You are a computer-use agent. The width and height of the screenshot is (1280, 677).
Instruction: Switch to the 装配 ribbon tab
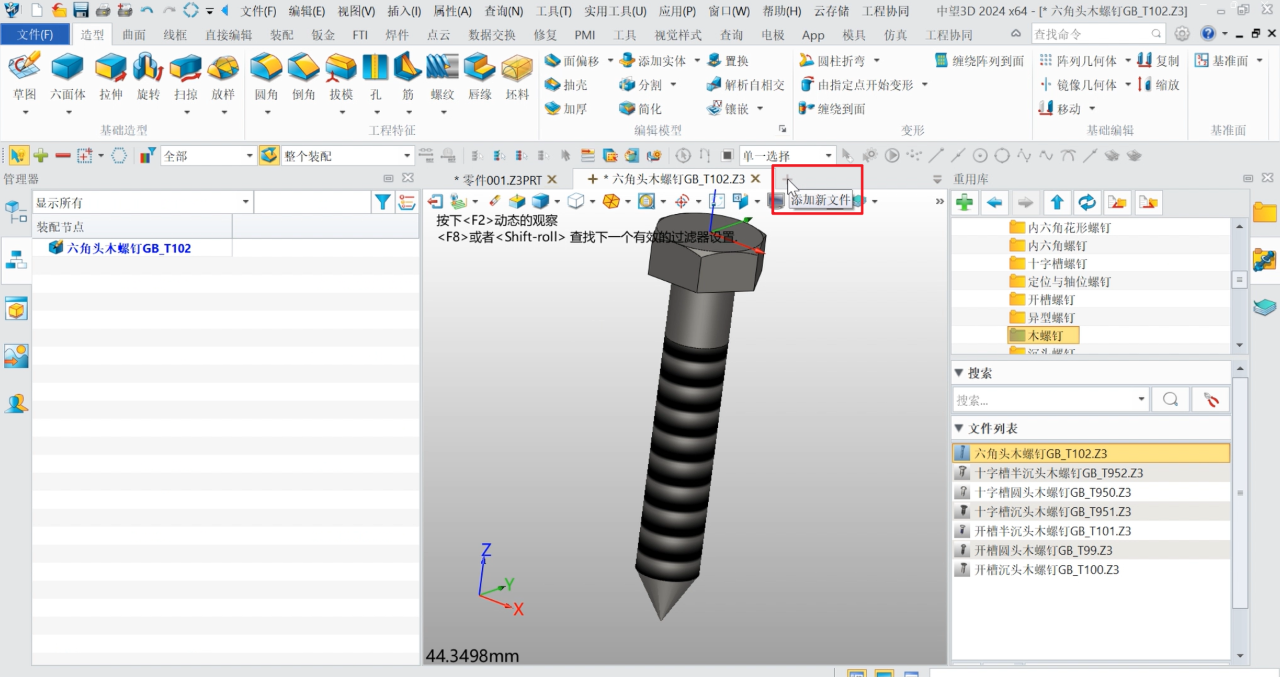(282, 34)
